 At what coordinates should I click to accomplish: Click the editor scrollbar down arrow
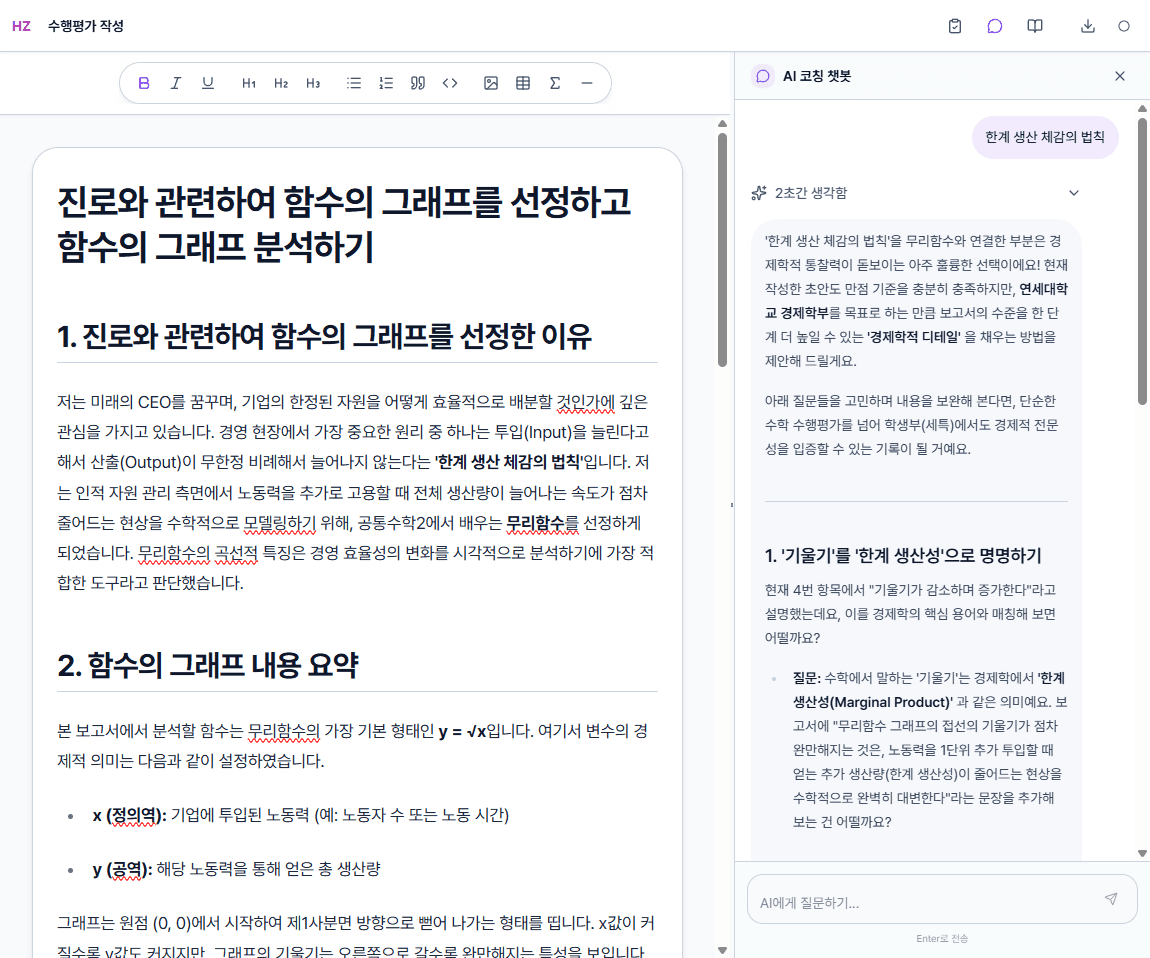click(722, 950)
